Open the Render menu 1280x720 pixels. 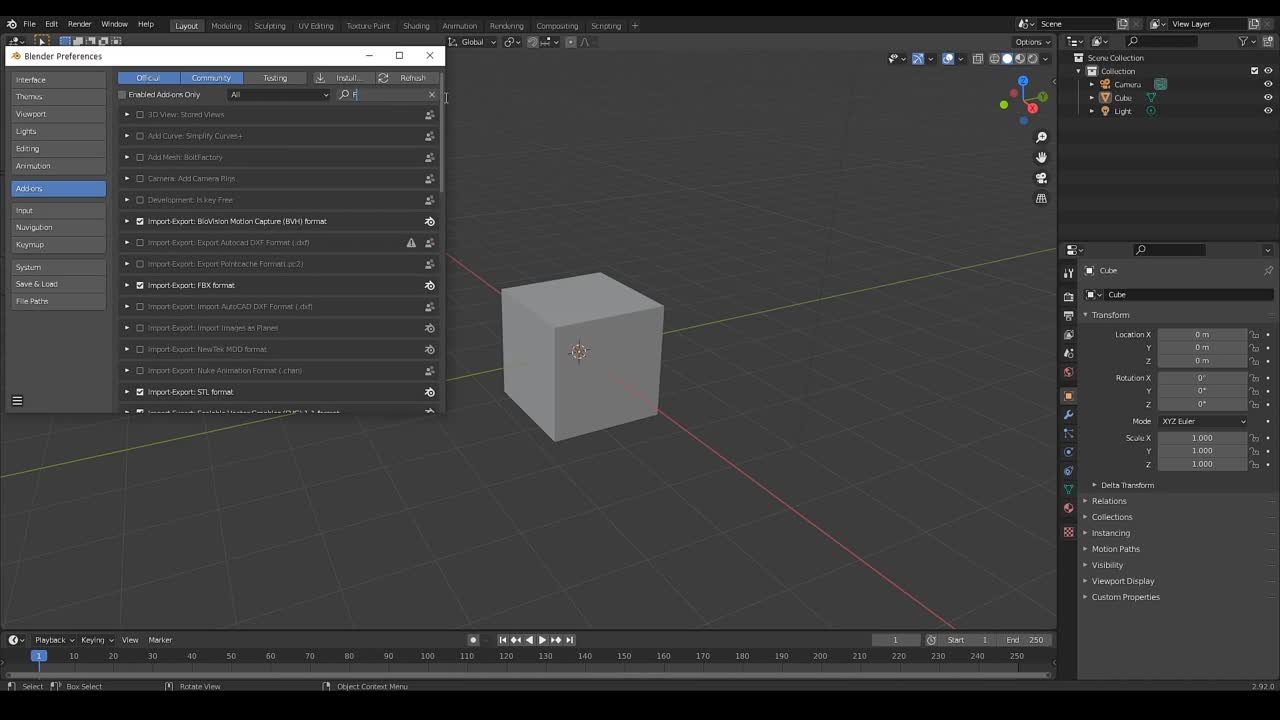coord(79,24)
